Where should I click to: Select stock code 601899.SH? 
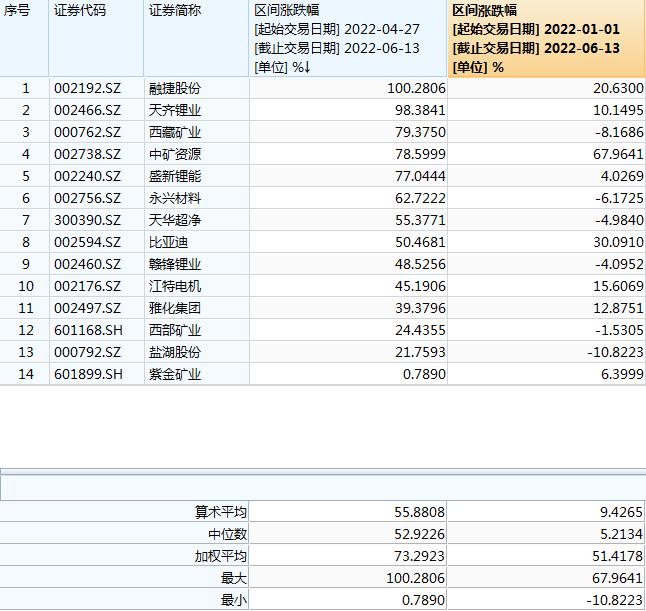(x=88, y=374)
